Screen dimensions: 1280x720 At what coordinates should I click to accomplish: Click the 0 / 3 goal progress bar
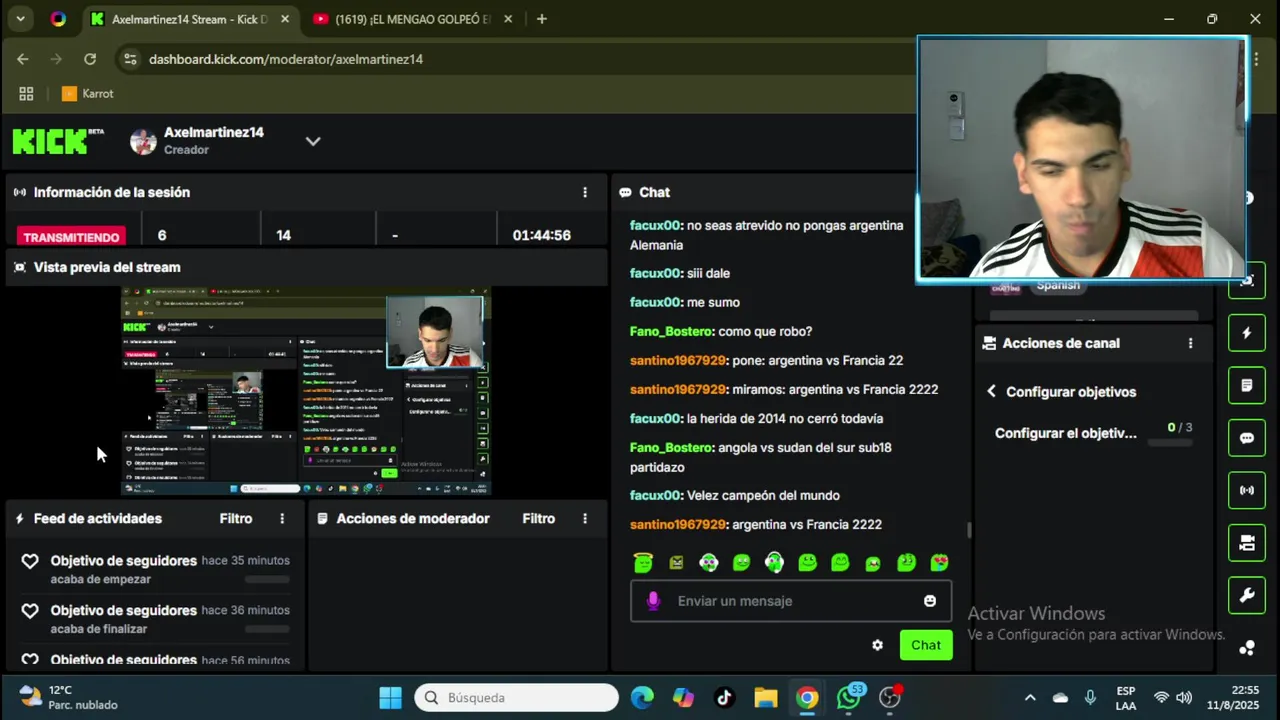coord(1170,441)
